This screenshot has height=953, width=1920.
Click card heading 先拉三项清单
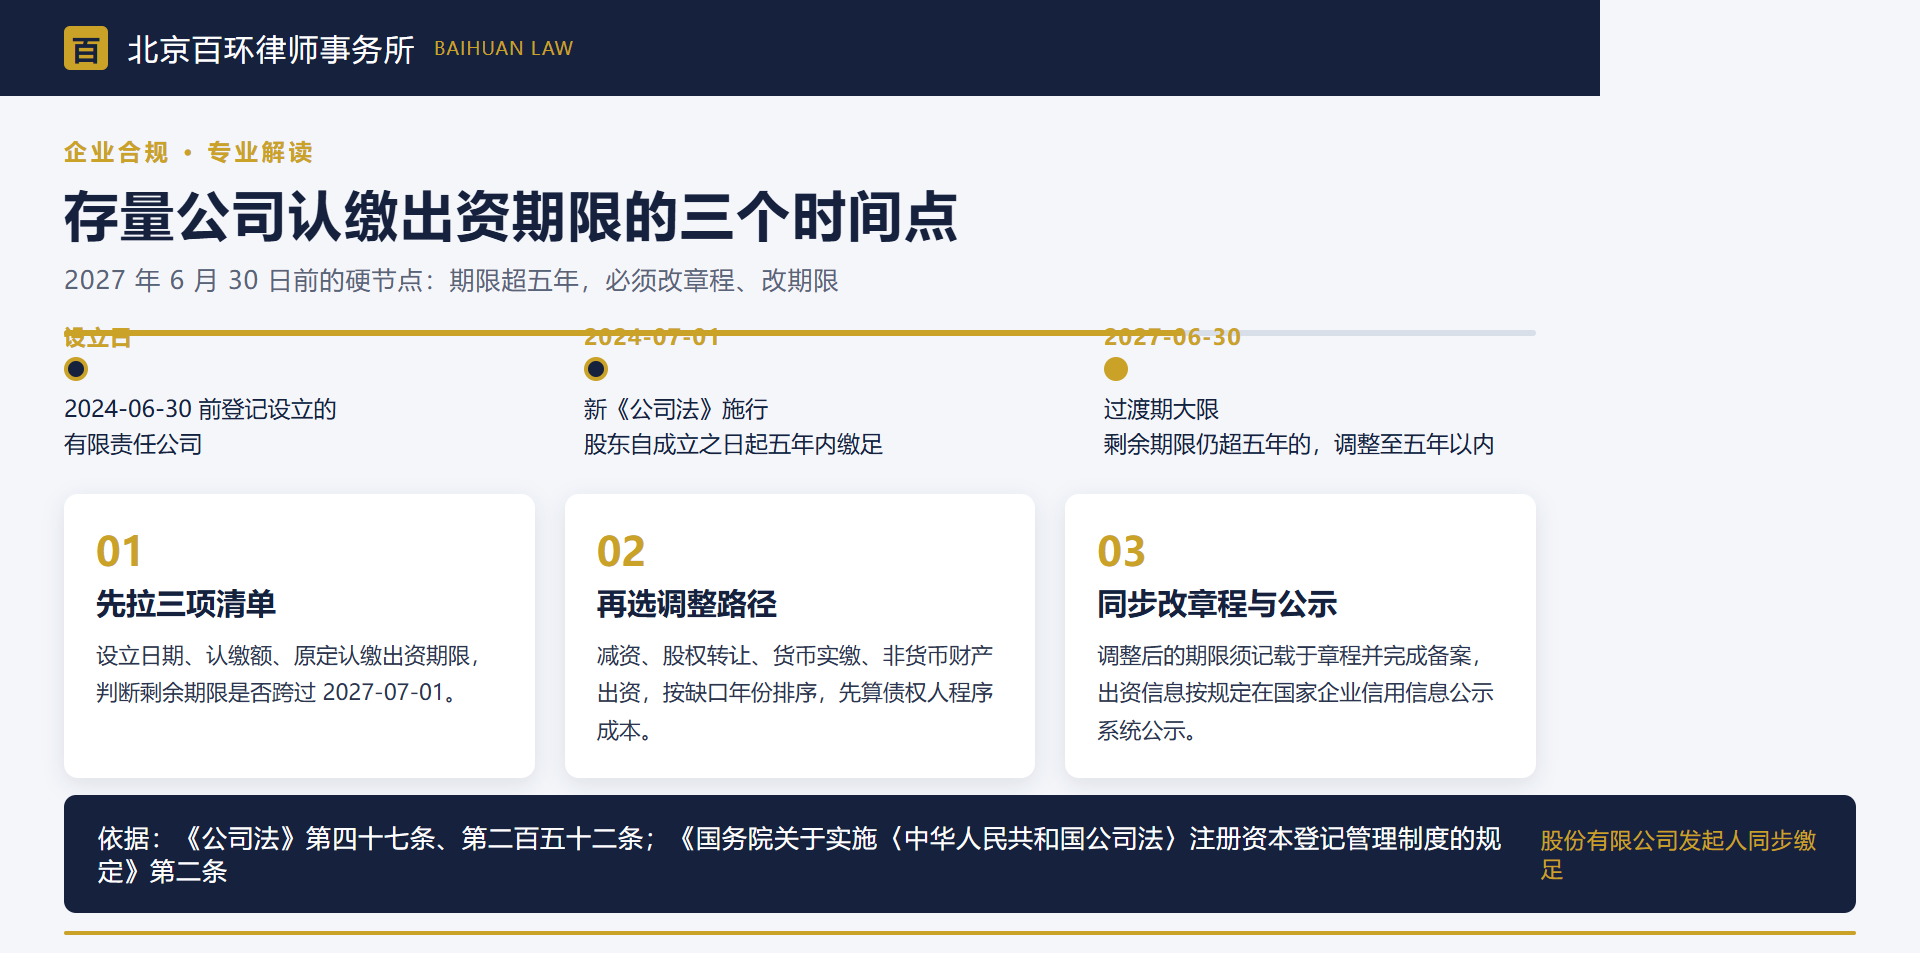coord(186,604)
